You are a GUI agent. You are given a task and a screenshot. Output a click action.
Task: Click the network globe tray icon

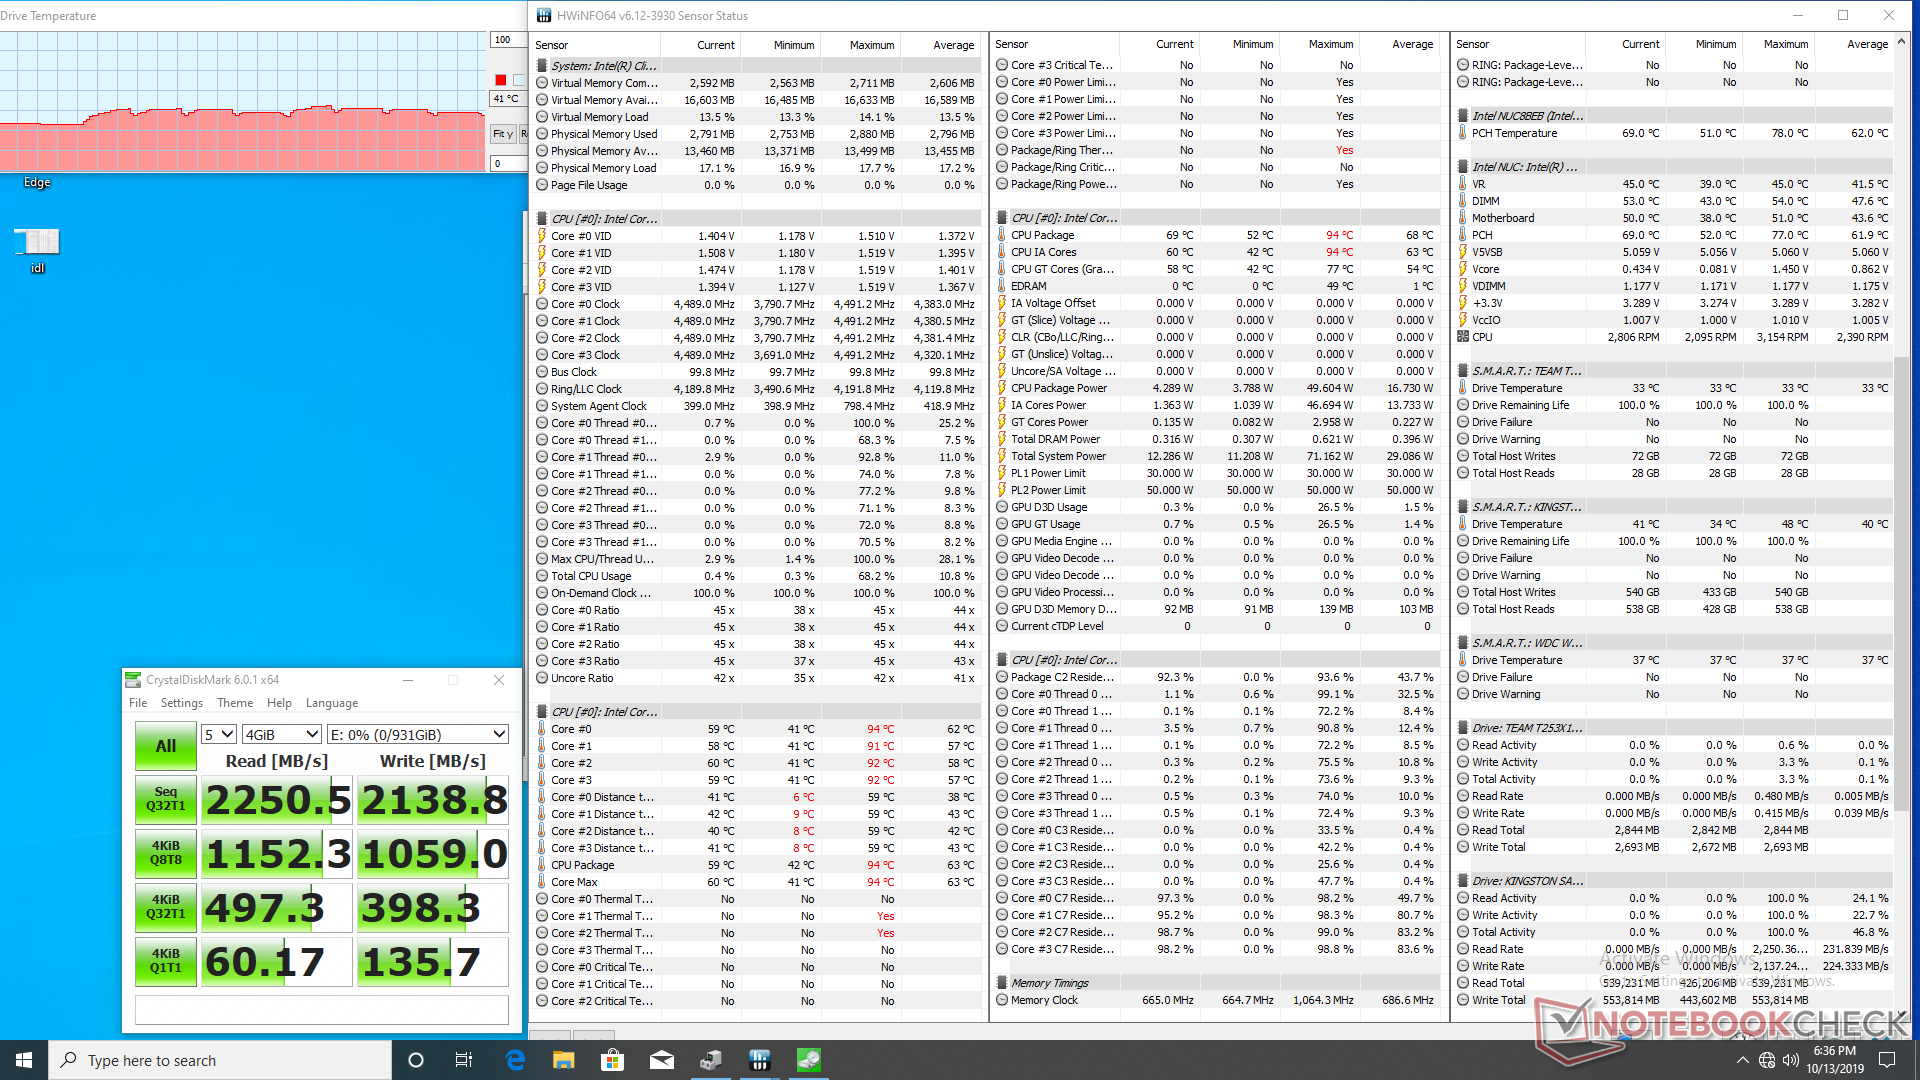tap(1767, 1060)
